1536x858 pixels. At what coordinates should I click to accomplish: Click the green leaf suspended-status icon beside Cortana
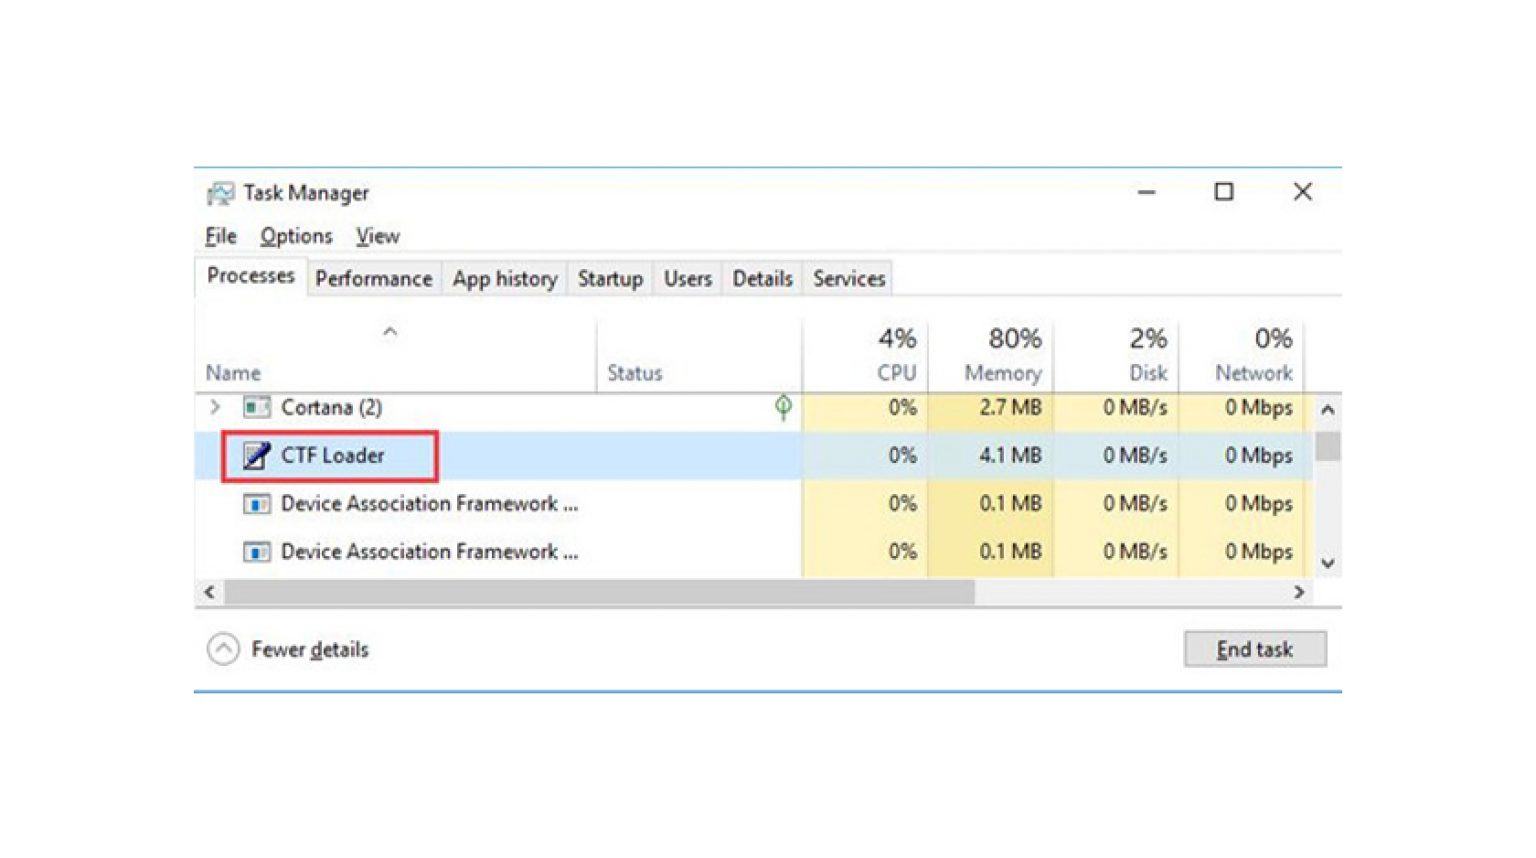[784, 407]
